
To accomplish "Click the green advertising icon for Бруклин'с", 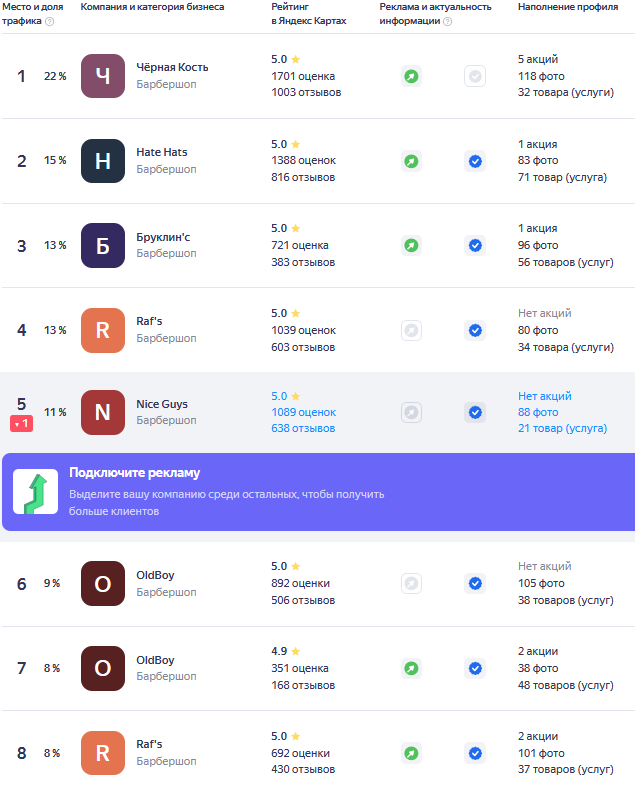I will pos(410,245).
